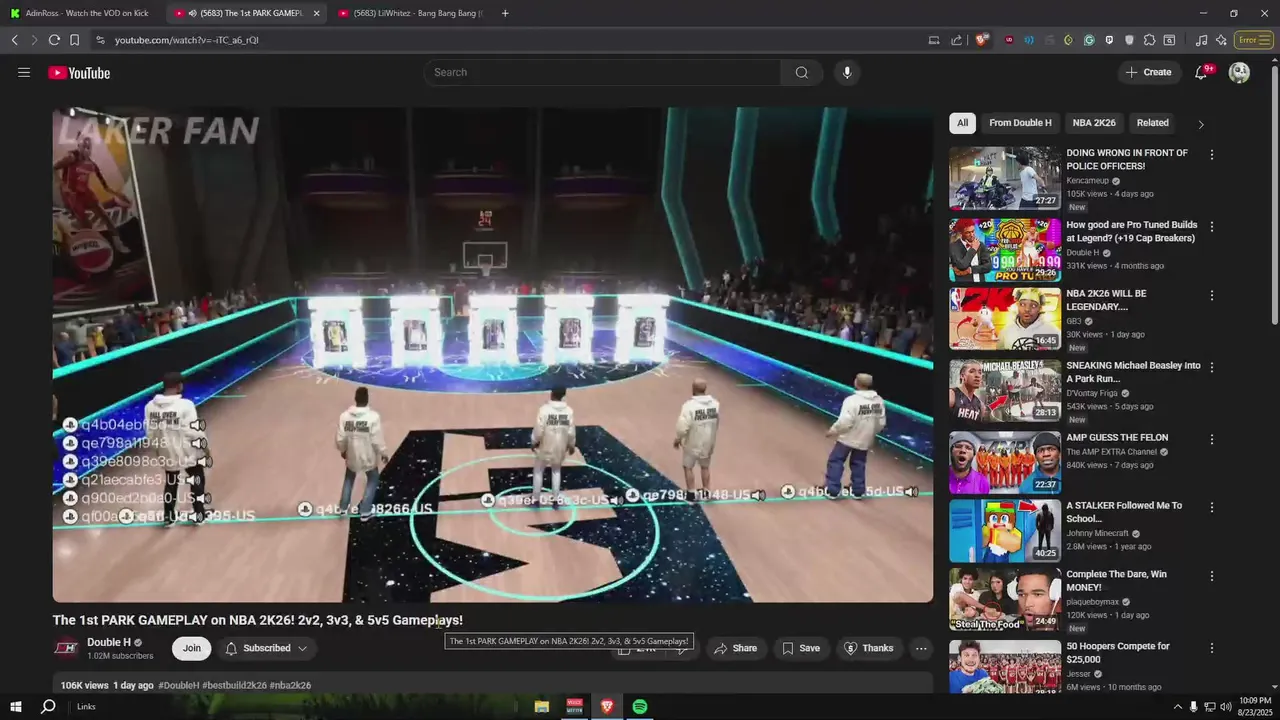Open more actions for Pro Tuned Builds video
The height and width of the screenshot is (720, 1280).
tap(1211, 227)
